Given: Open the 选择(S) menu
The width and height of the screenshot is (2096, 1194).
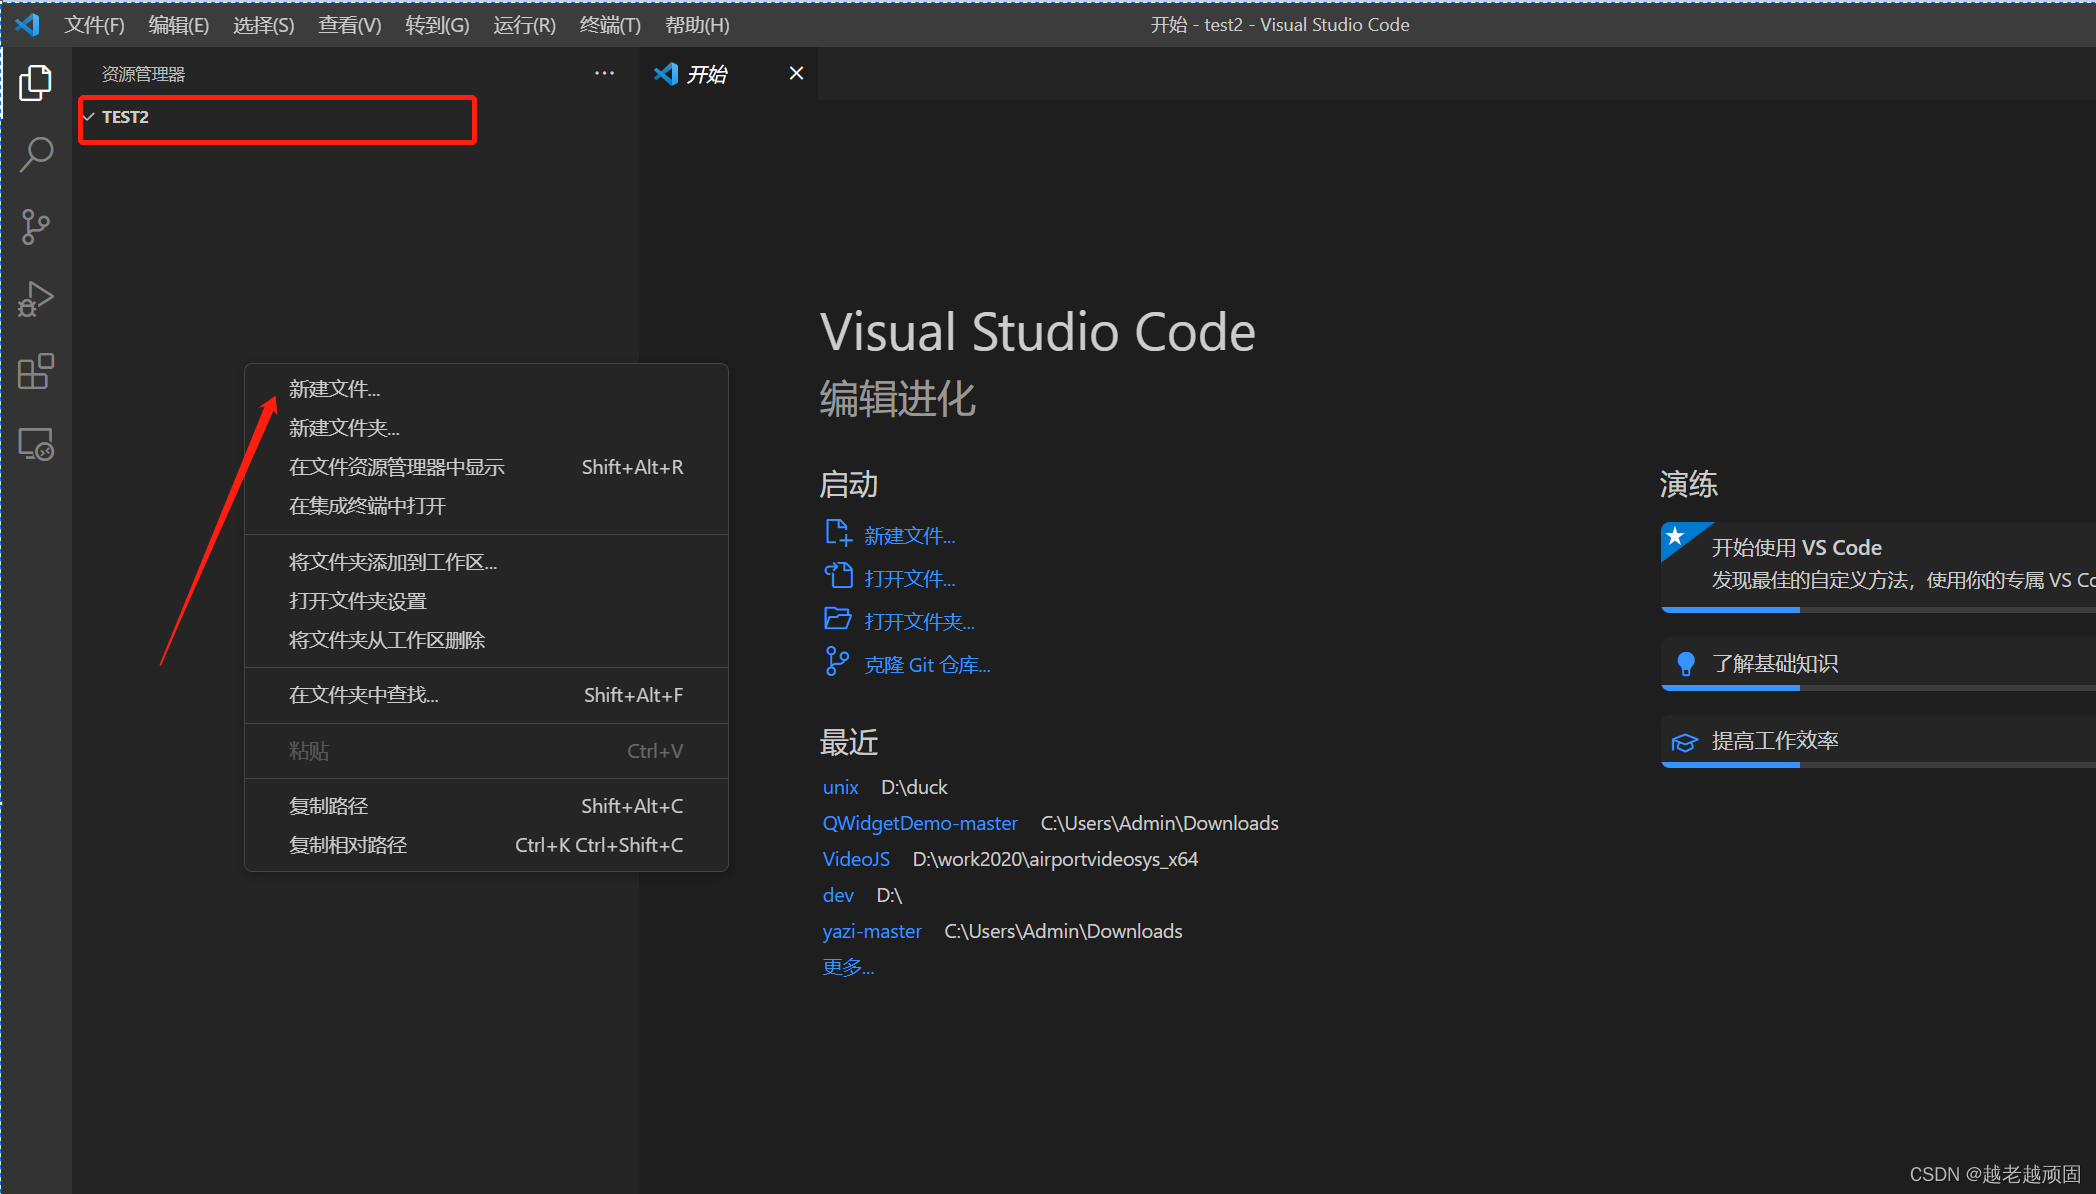Looking at the screenshot, I should click(x=263, y=25).
